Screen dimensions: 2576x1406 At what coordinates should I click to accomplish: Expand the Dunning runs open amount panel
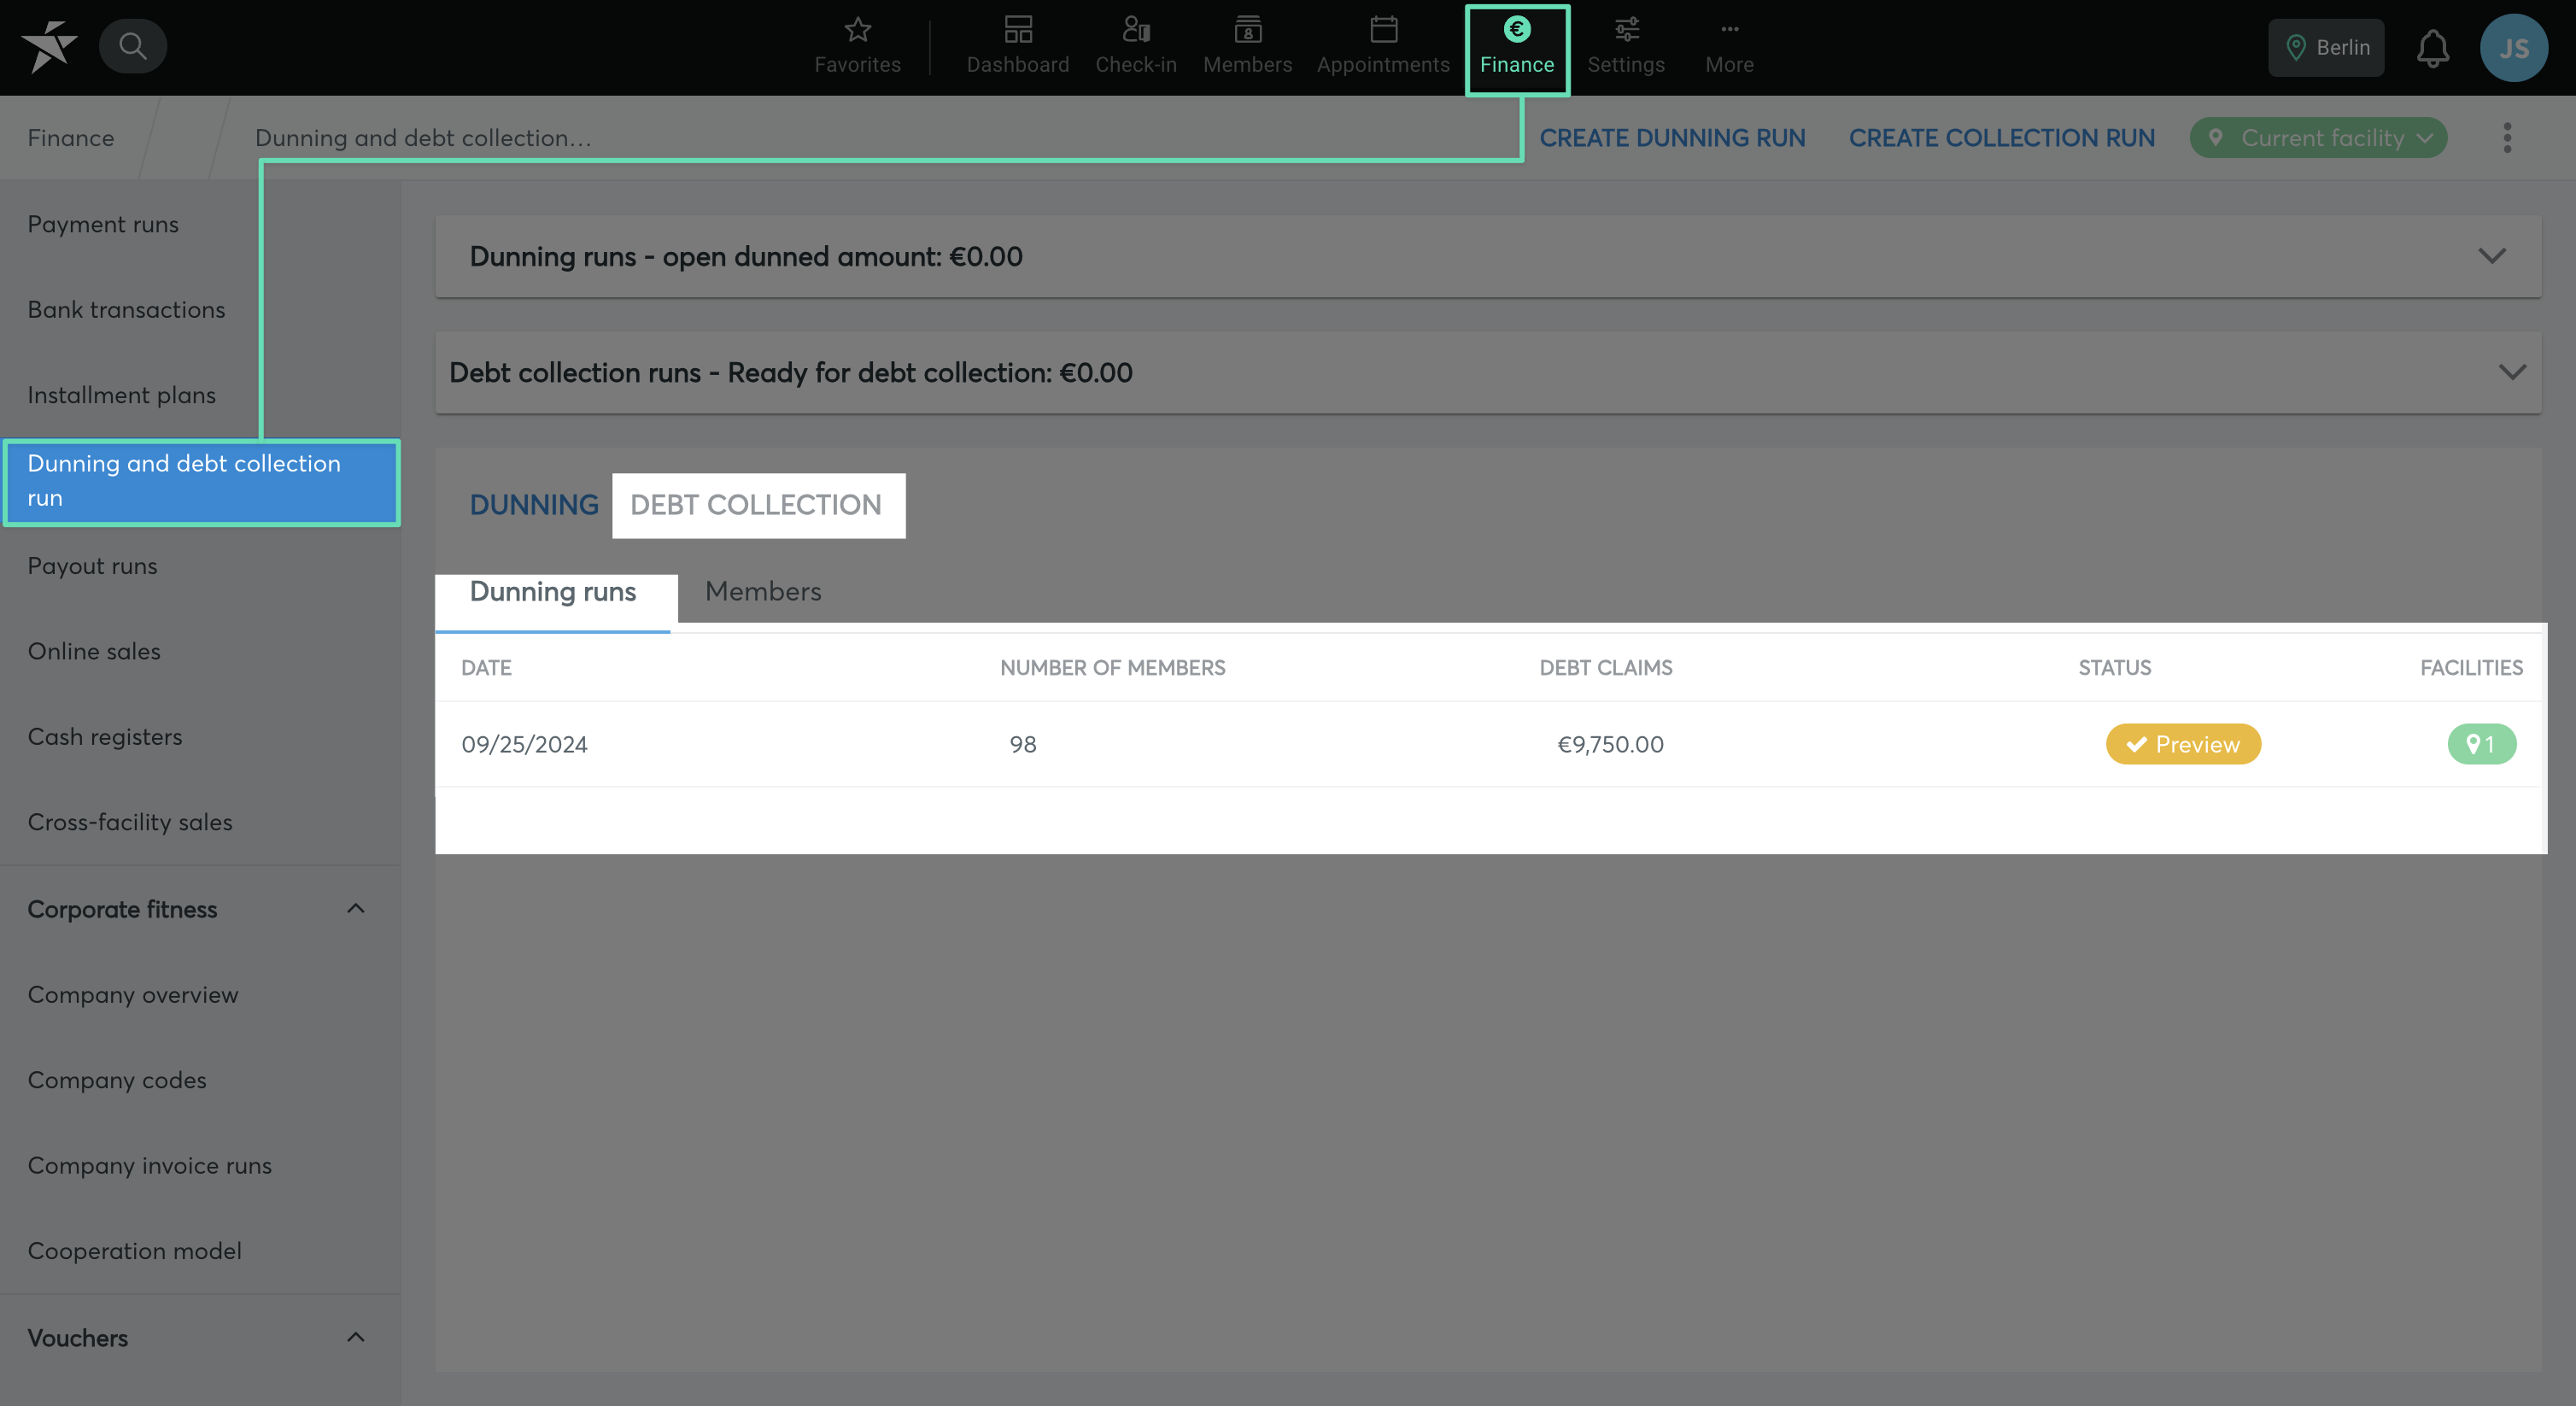(1487, 256)
